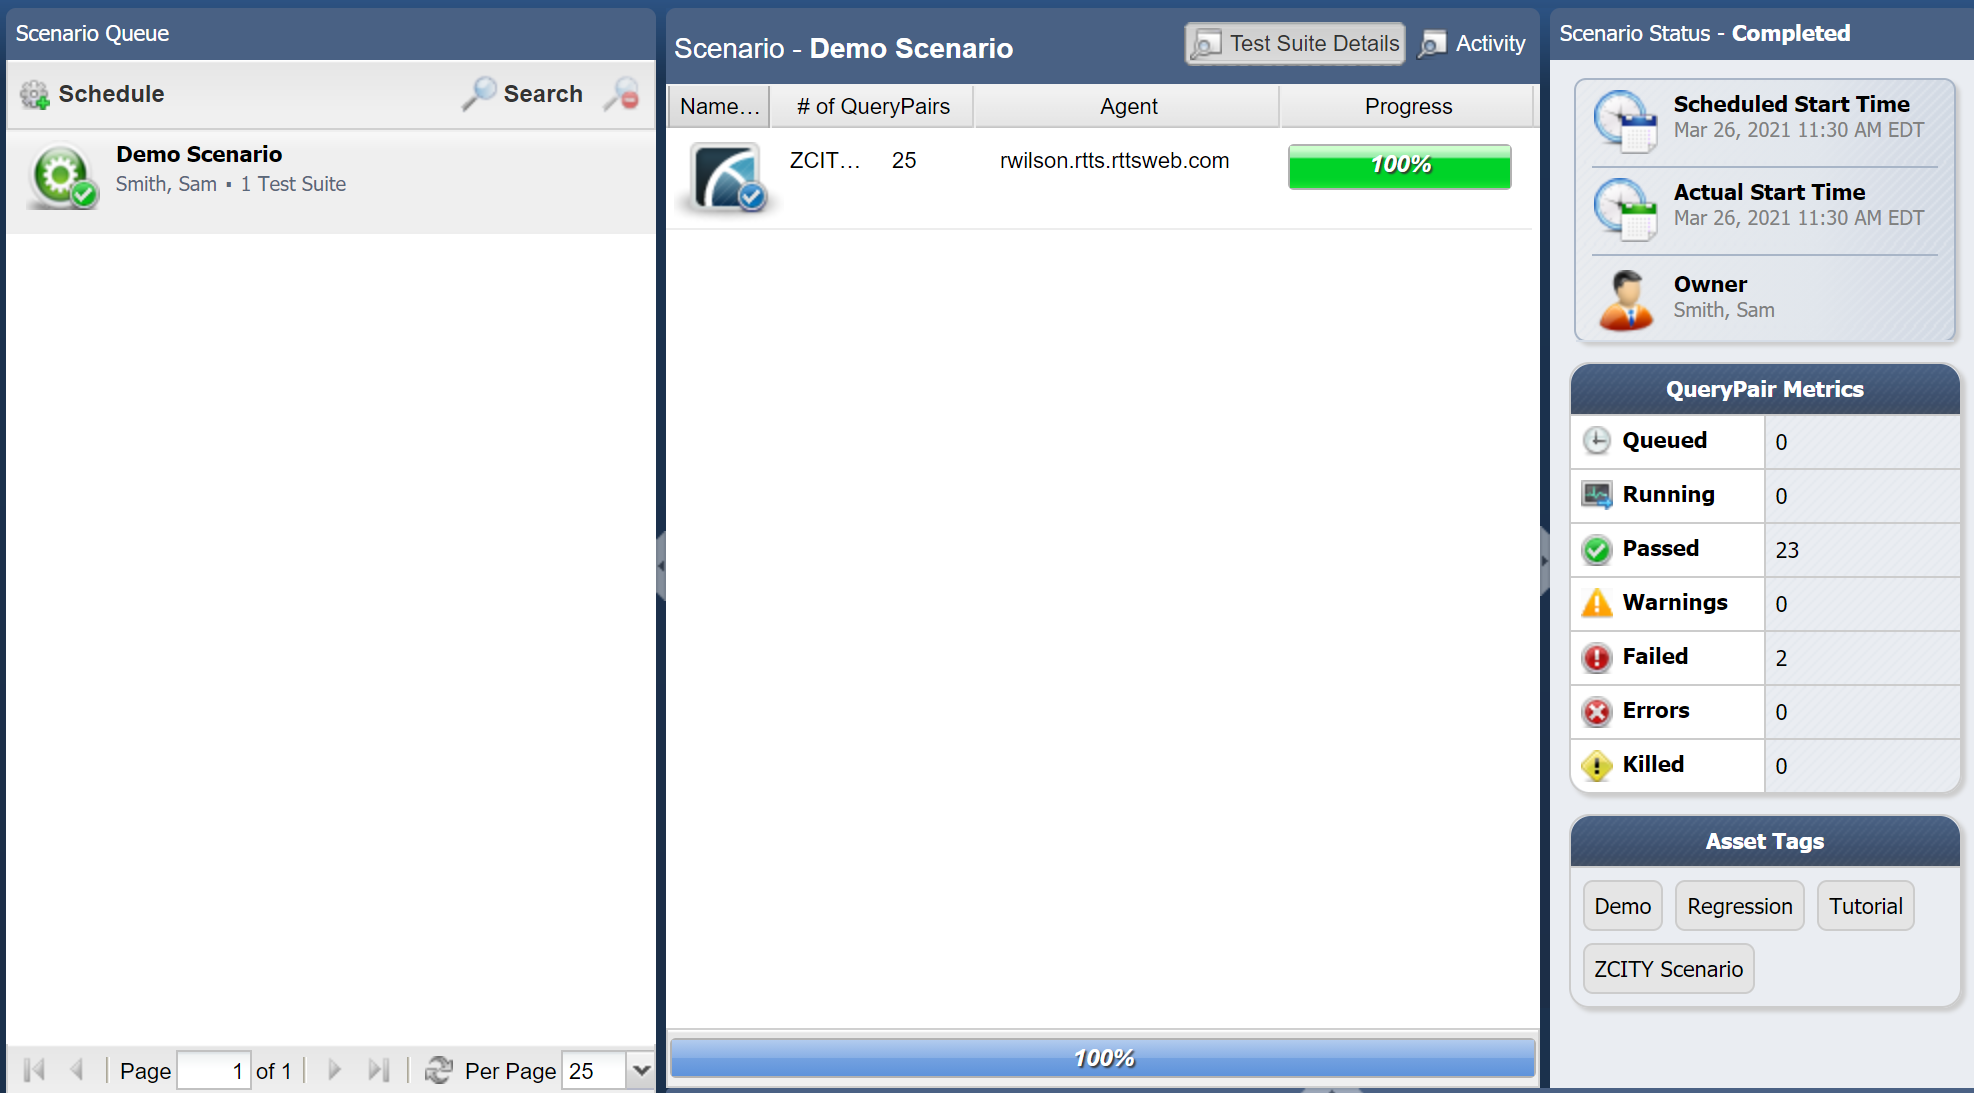Viewport: 1974px width, 1093px height.
Task: Open Test Suite Details
Action: [x=1295, y=44]
